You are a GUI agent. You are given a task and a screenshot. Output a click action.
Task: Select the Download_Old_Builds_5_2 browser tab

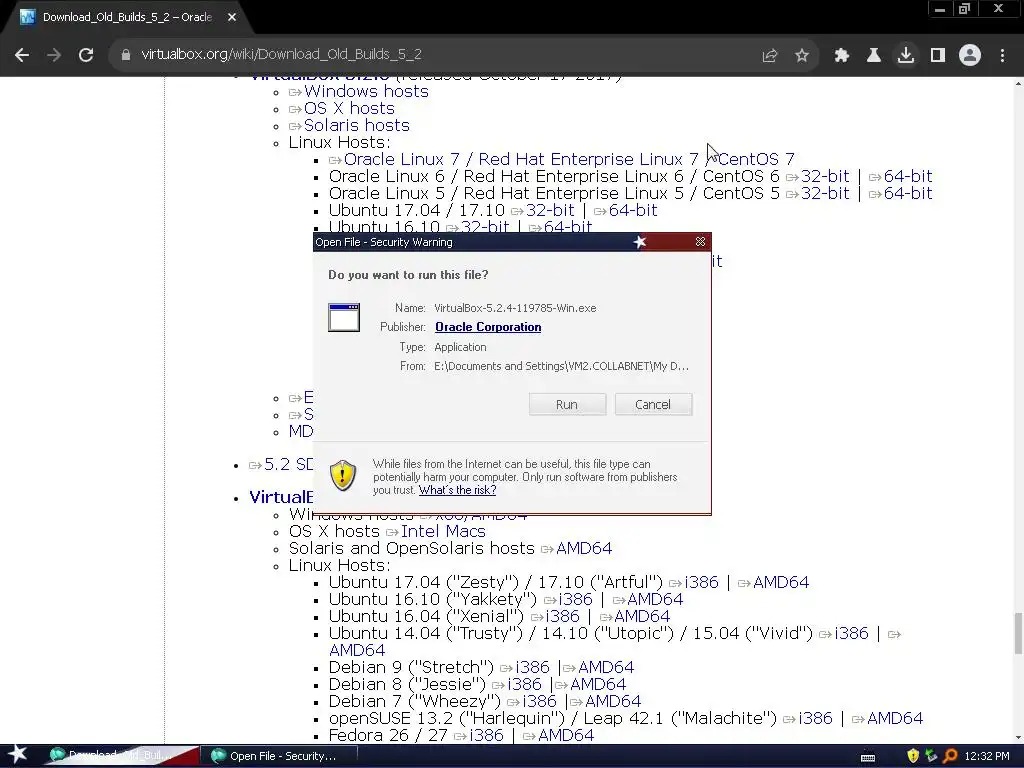(x=127, y=18)
